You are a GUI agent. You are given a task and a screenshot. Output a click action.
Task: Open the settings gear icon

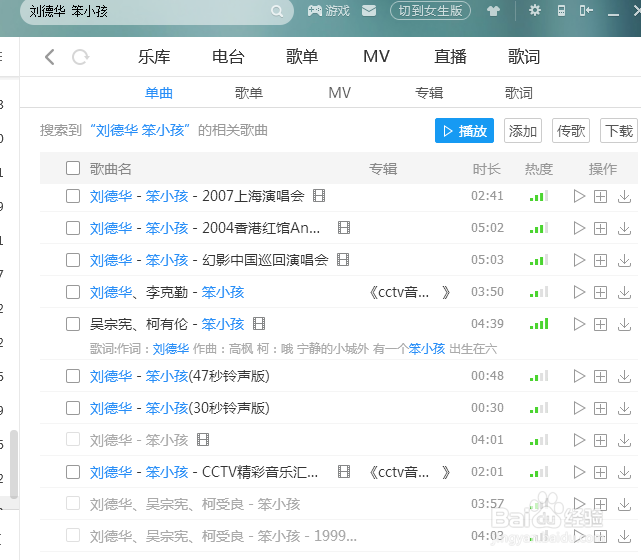[x=534, y=10]
